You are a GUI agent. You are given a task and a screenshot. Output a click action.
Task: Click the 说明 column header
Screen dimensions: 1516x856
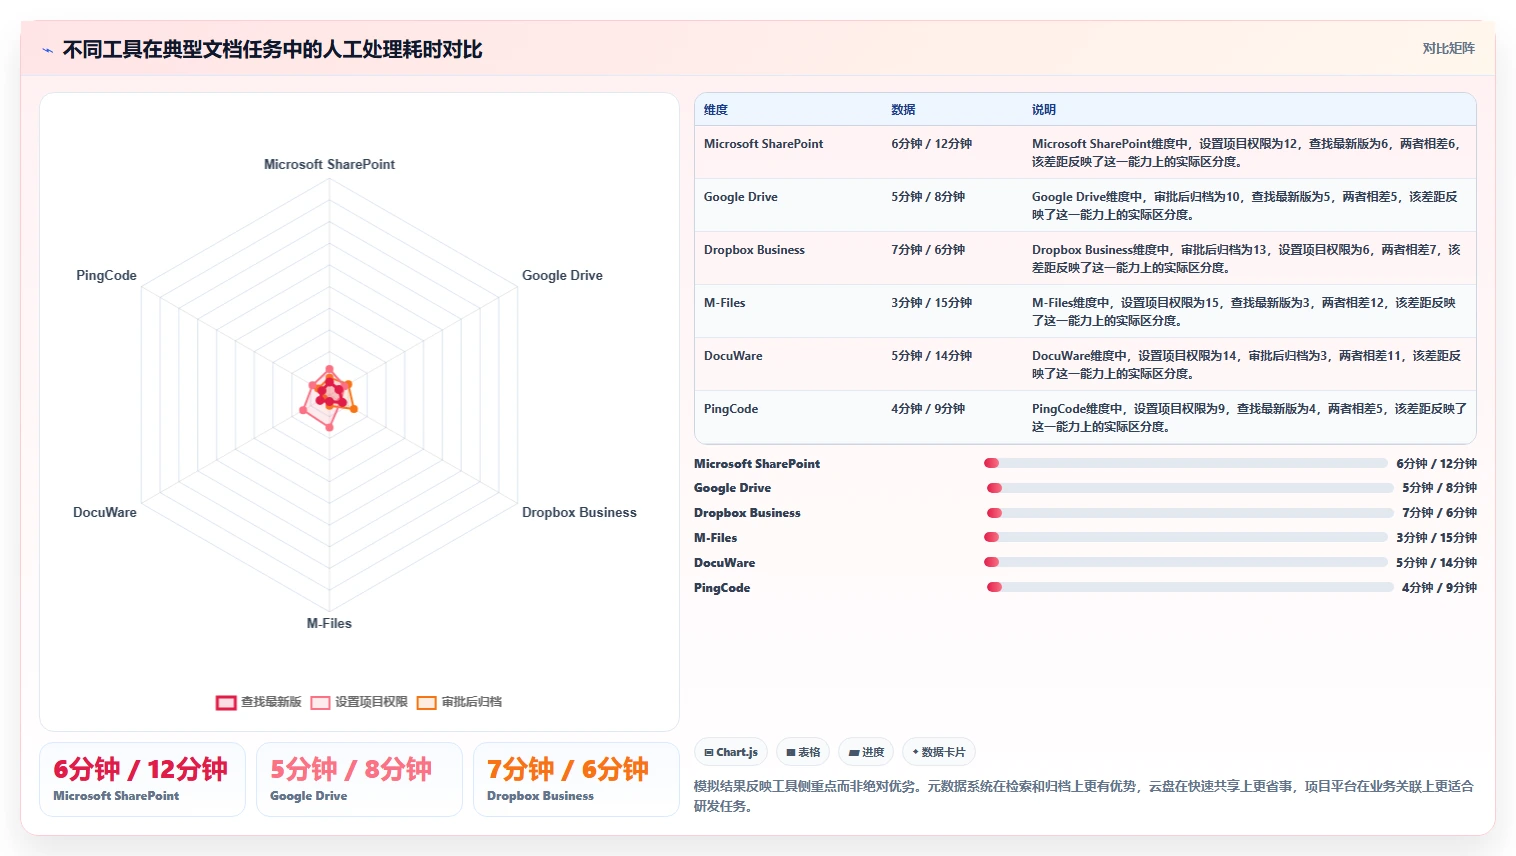(x=1044, y=110)
